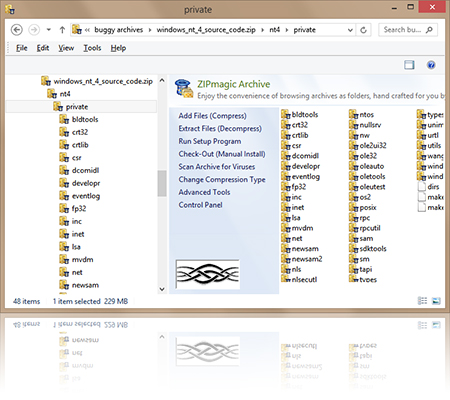Go up one folder level

(x=62, y=30)
